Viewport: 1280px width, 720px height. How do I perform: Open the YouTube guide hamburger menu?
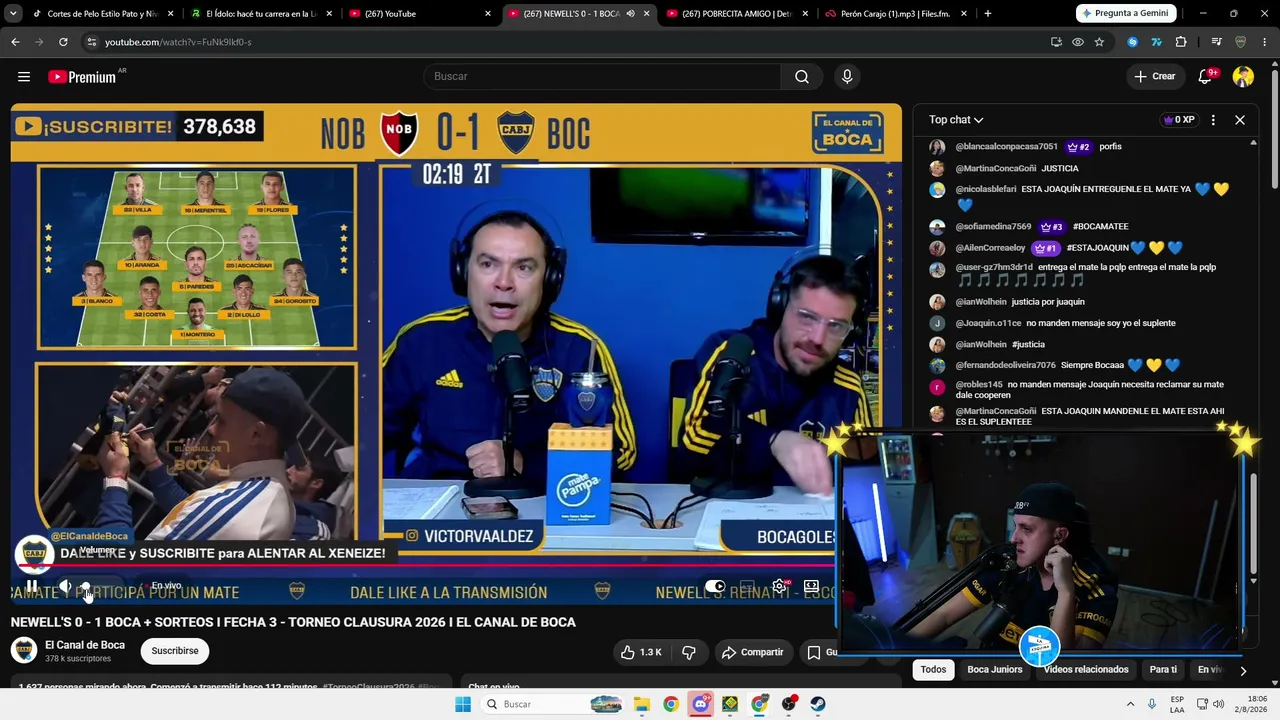(x=24, y=77)
